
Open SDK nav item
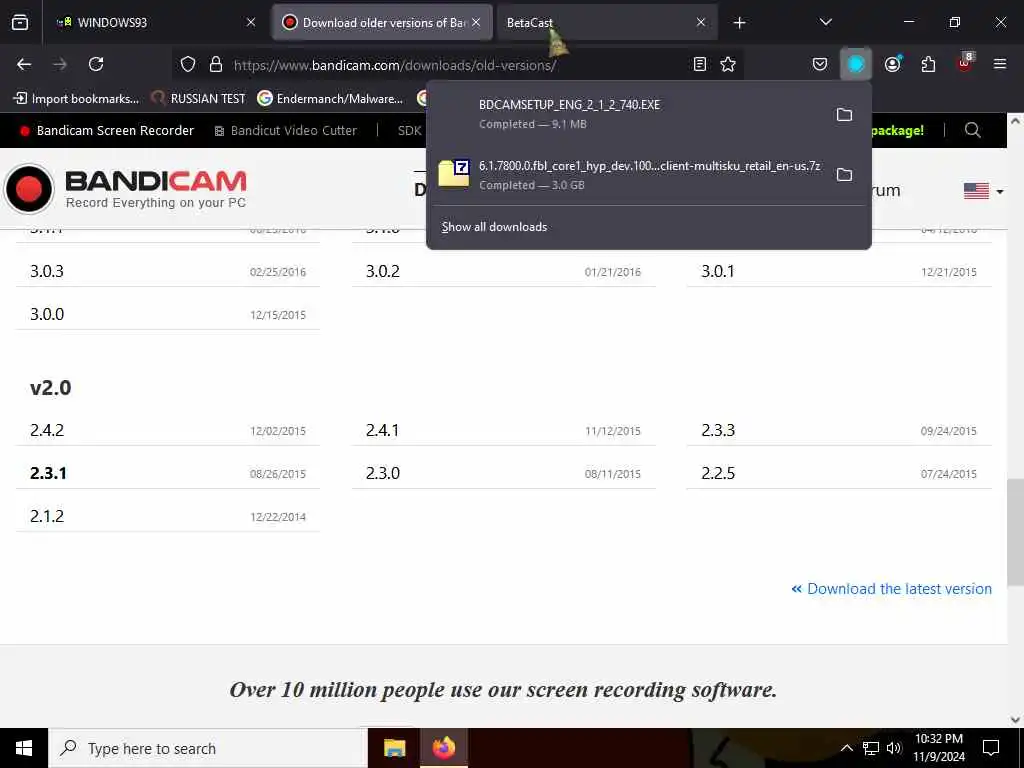pyautogui.click(x=409, y=131)
